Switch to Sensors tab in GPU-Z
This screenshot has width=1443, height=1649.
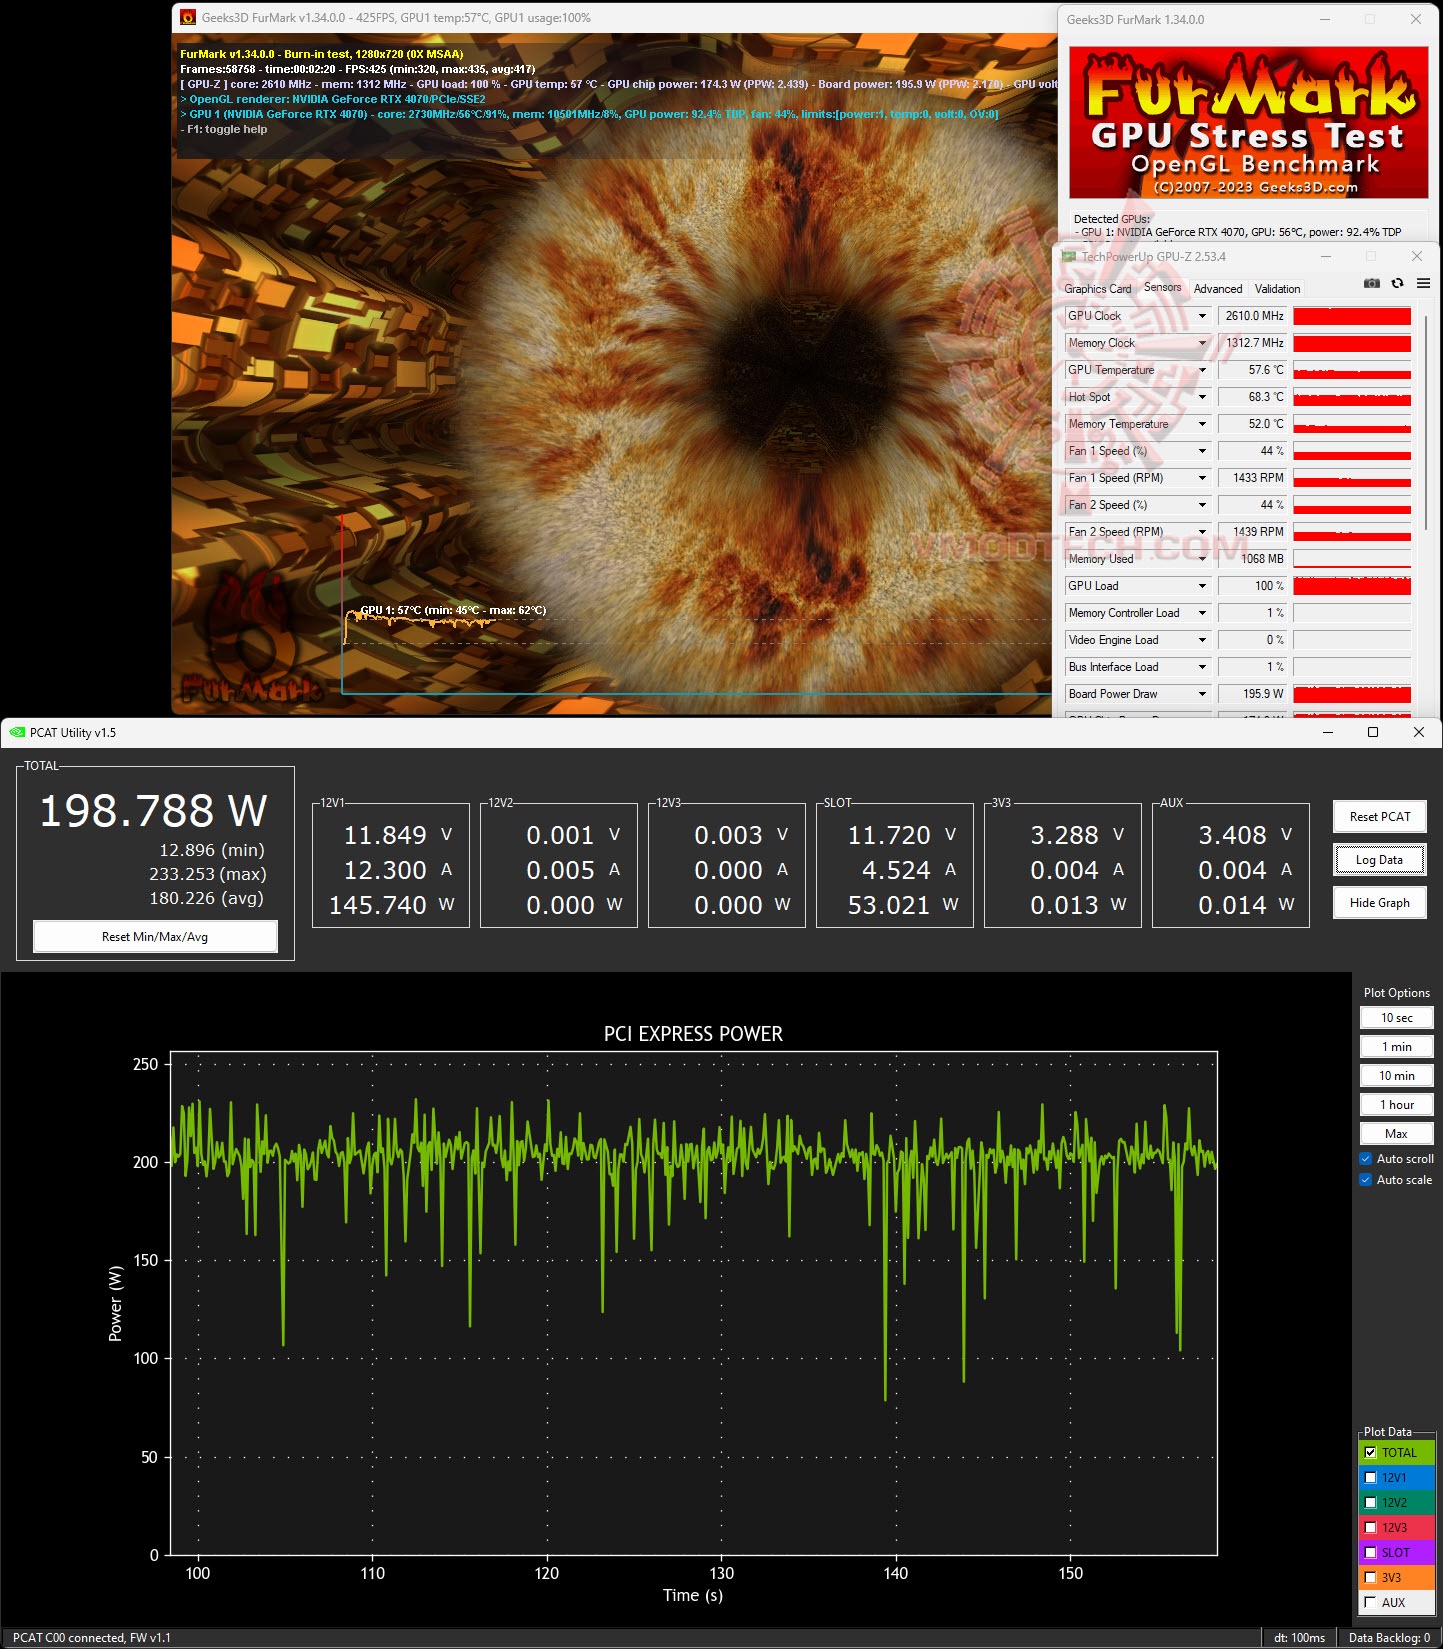[1162, 287]
